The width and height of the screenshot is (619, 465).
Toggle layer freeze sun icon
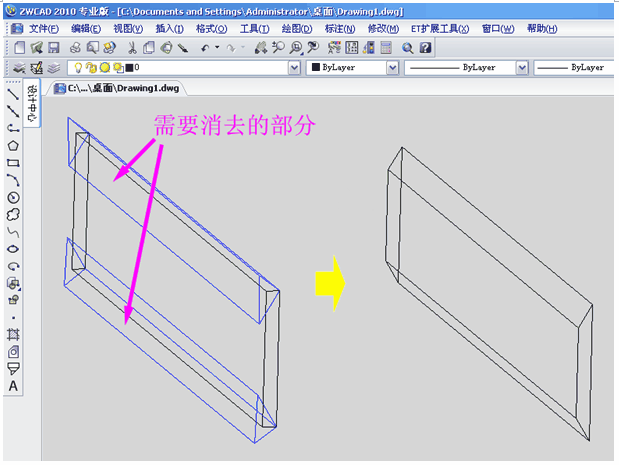[x=104, y=68]
